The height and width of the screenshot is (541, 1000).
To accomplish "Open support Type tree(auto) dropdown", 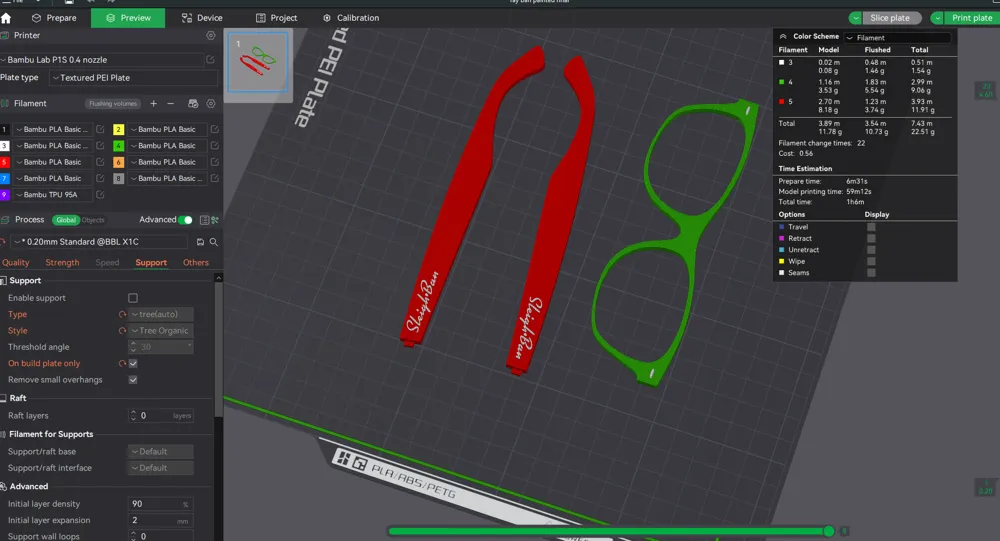I will pos(161,315).
